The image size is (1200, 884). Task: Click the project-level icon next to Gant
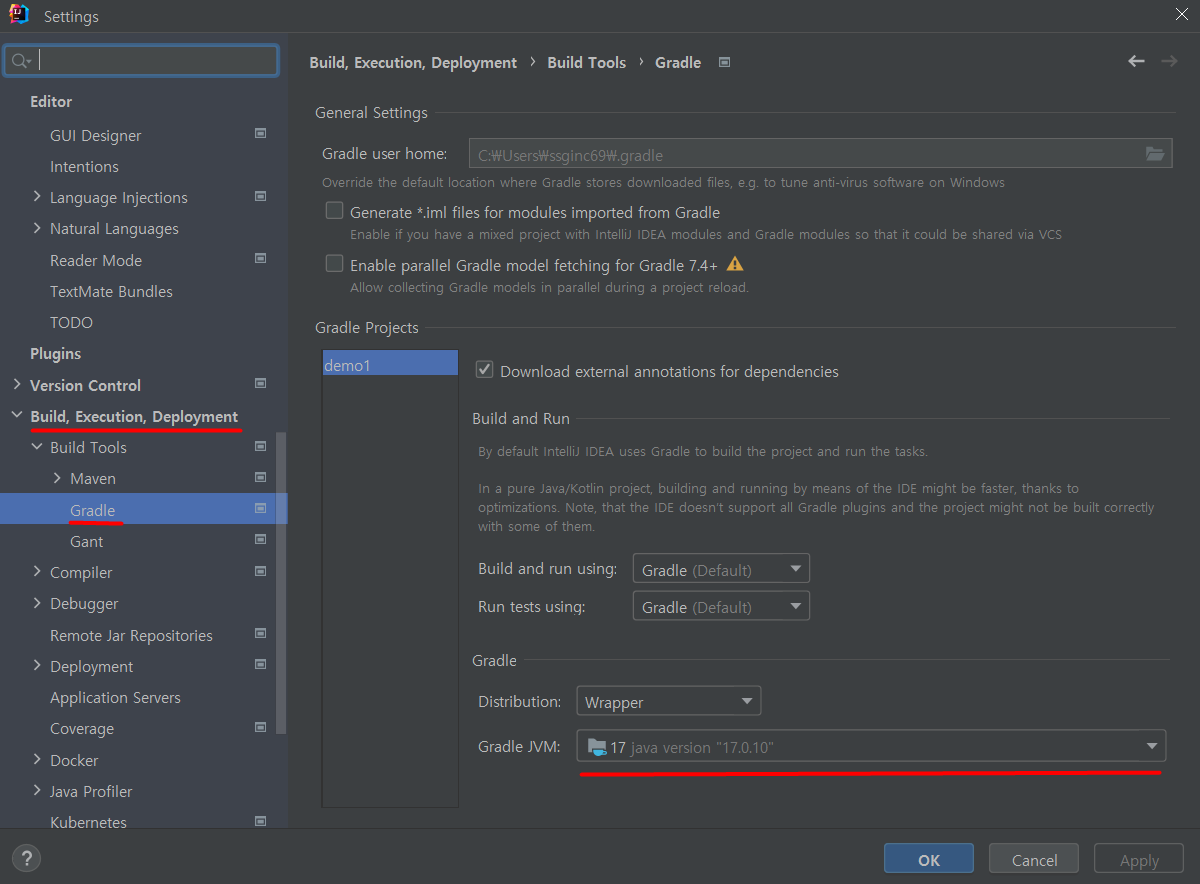point(260,540)
